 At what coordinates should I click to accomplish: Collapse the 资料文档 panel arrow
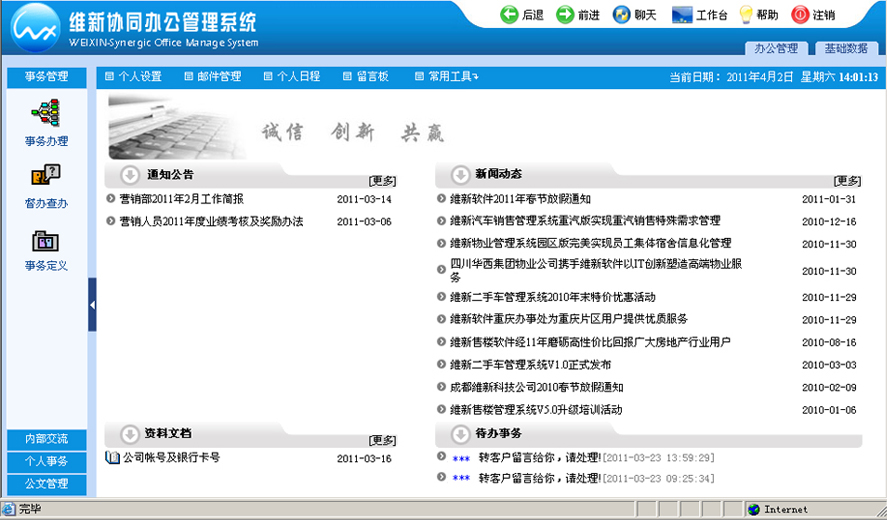point(130,434)
